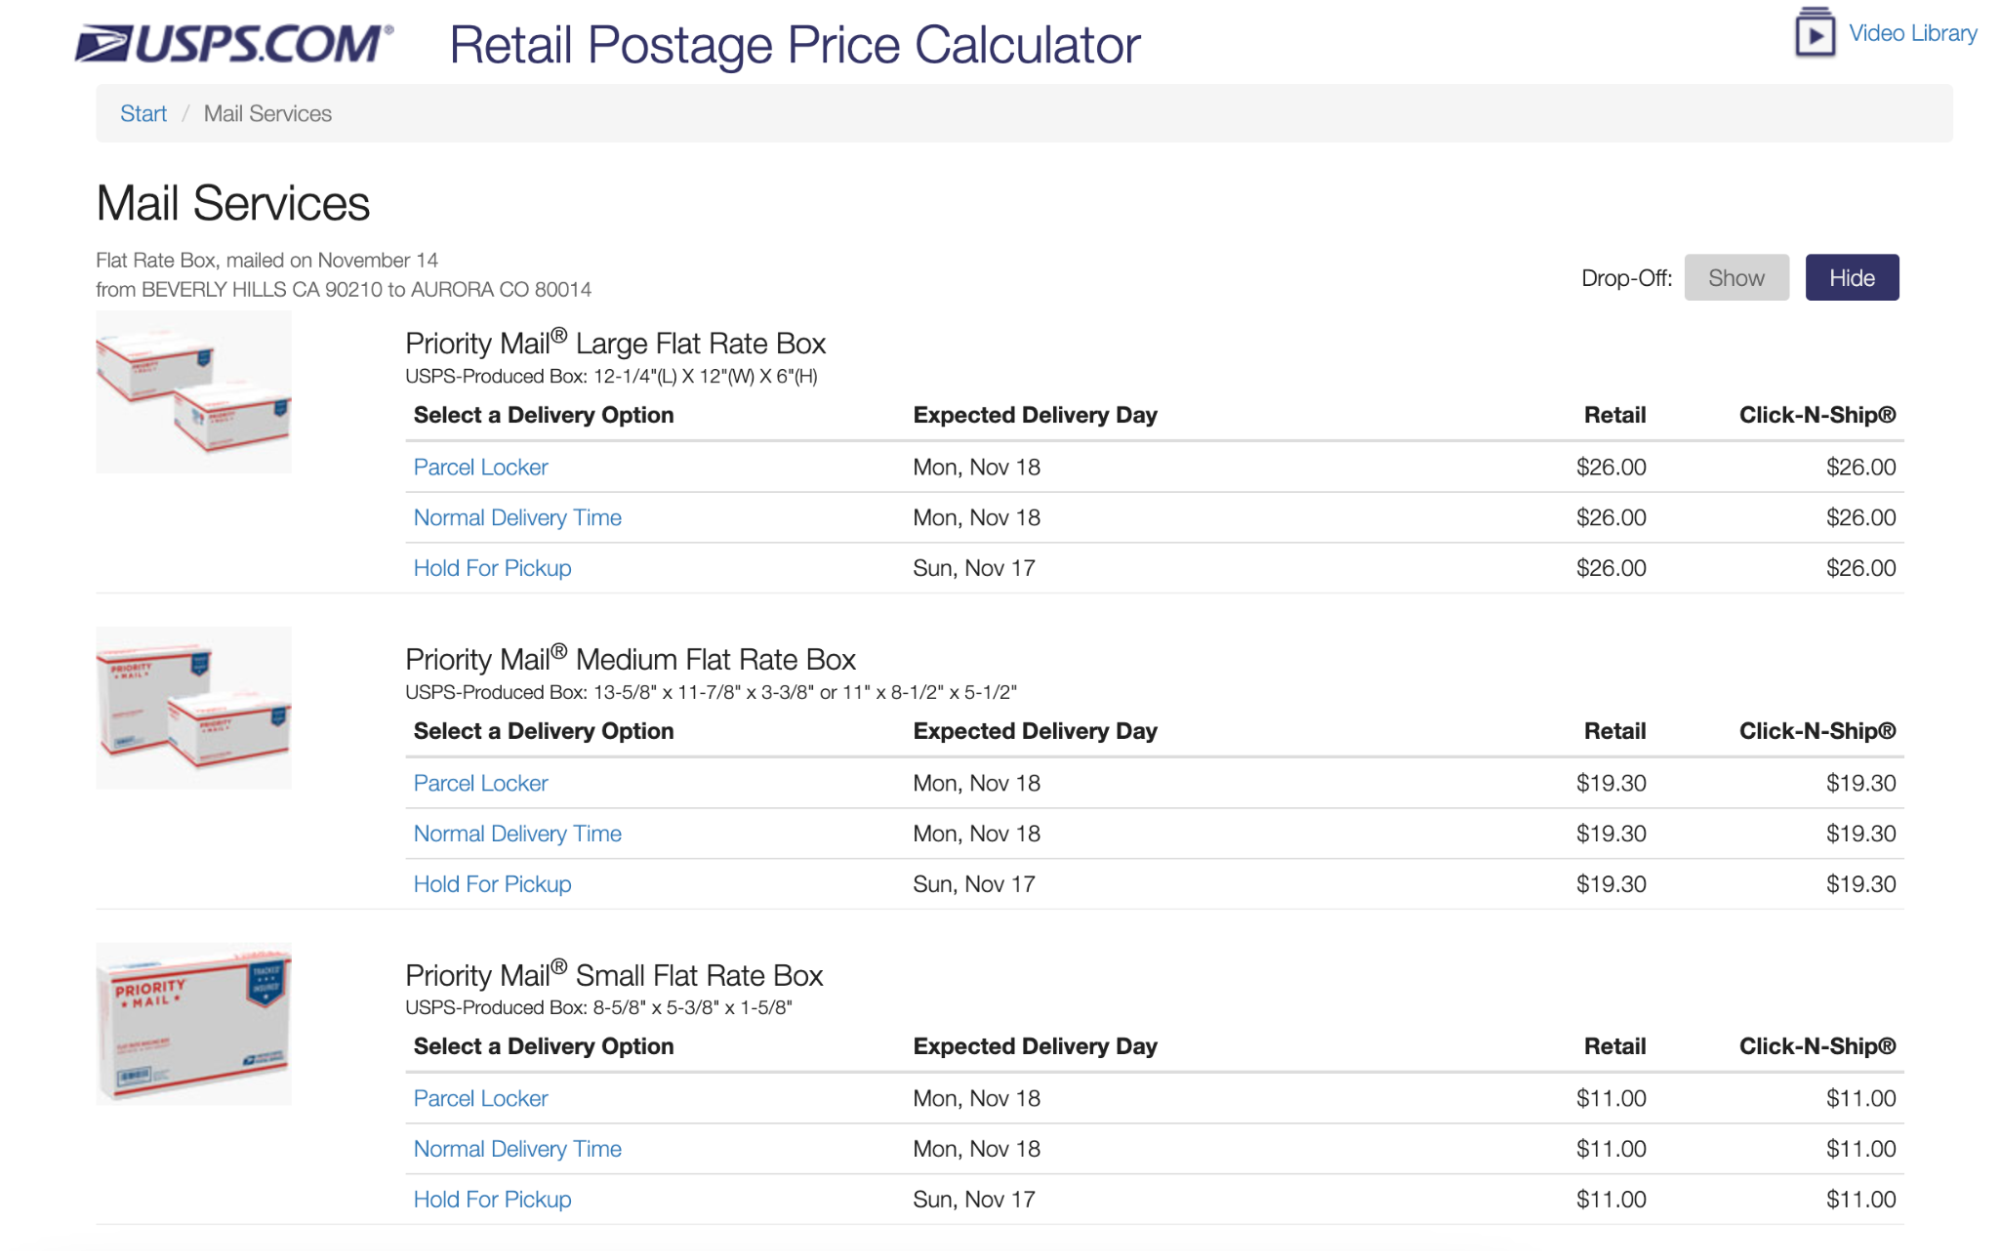1999x1252 pixels.
Task: Click the Small box dimensions 8-5/8" text
Action: [x=598, y=1007]
